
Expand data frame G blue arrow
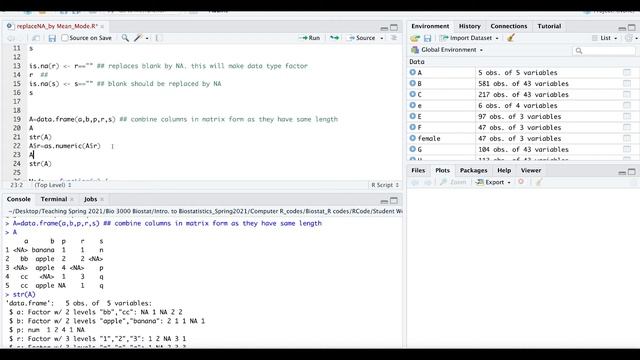(x=413, y=149)
